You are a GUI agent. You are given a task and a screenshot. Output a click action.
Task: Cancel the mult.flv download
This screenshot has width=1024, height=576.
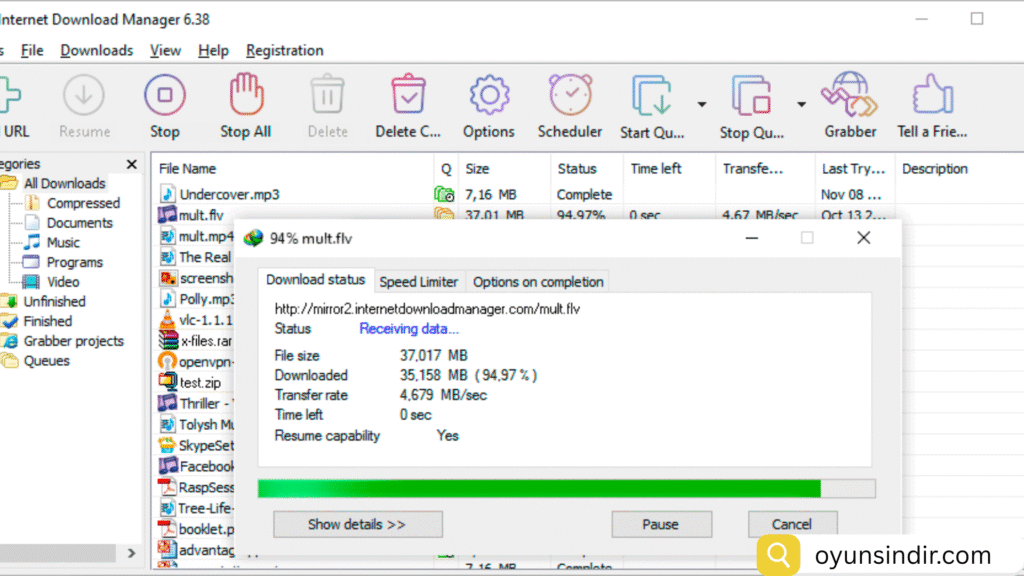coord(792,524)
